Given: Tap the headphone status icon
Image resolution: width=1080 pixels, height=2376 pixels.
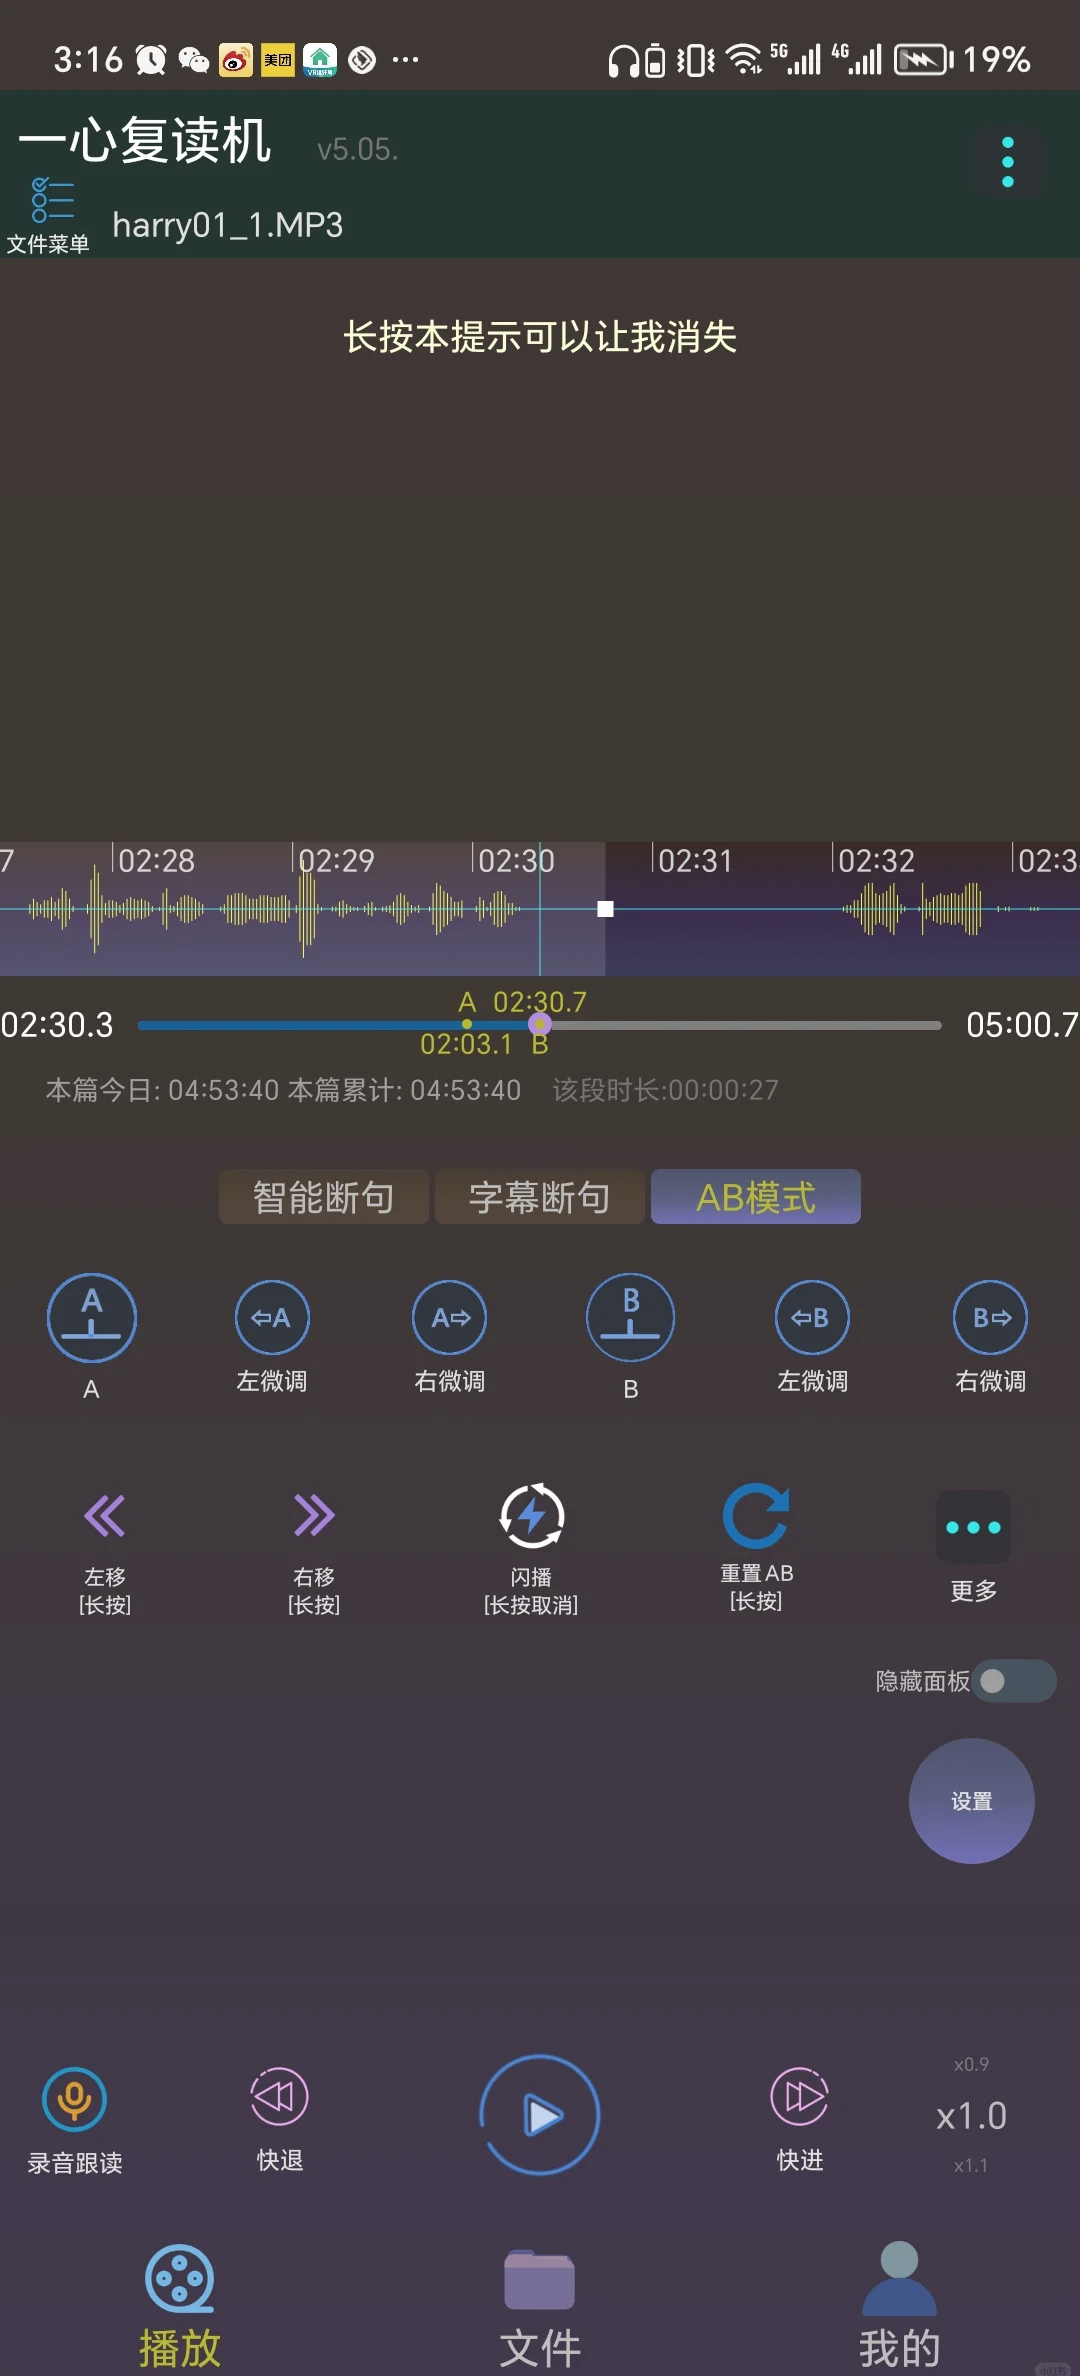Looking at the screenshot, I should (624, 61).
